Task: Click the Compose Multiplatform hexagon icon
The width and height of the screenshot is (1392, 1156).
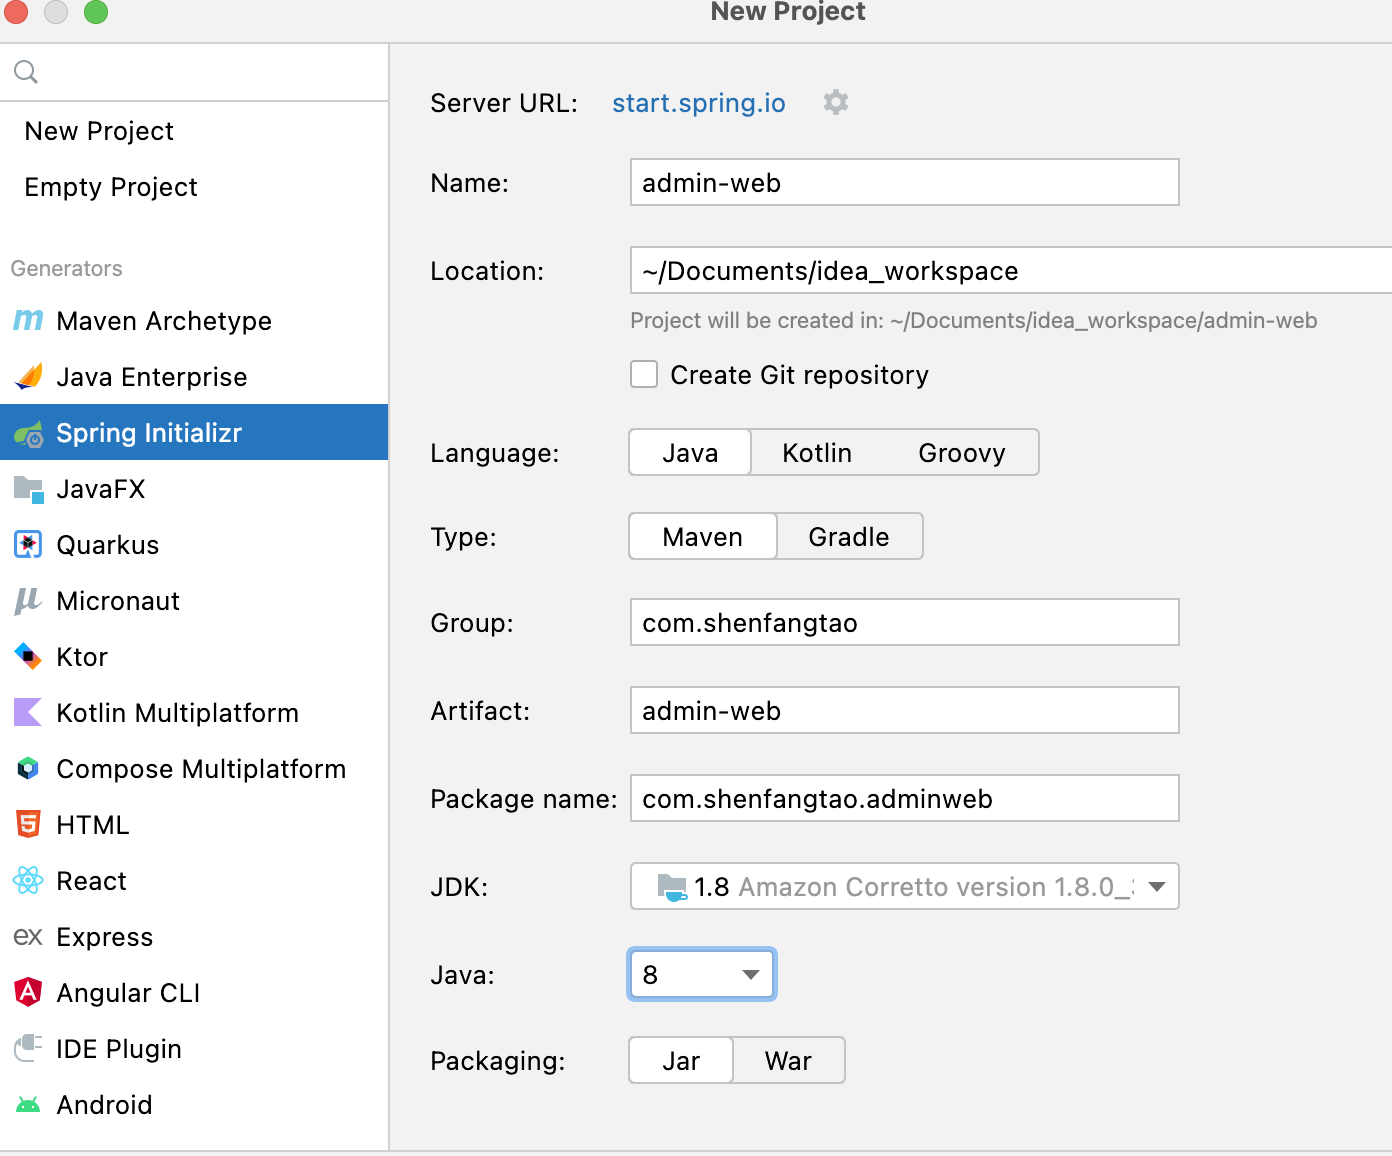Action: pyautogui.click(x=28, y=769)
